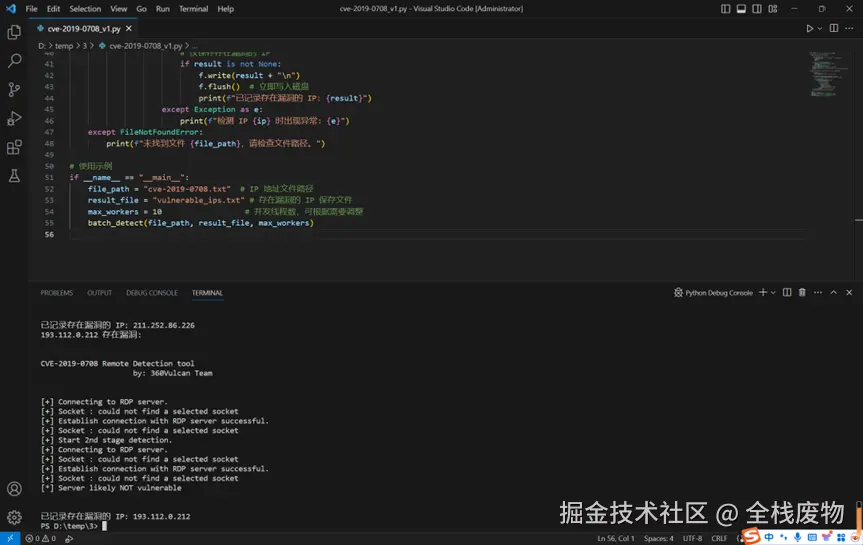The width and height of the screenshot is (863, 545).
Task: Open the Explorer view in activity bar
Action: pos(14,32)
